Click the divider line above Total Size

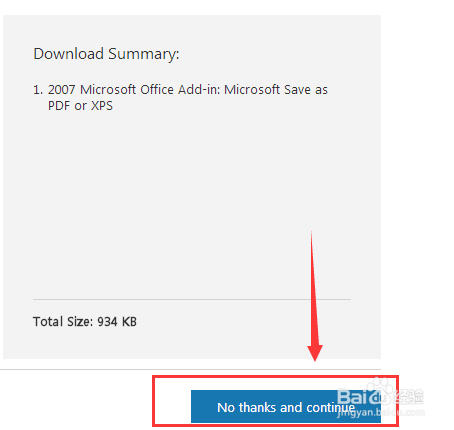[192, 299]
